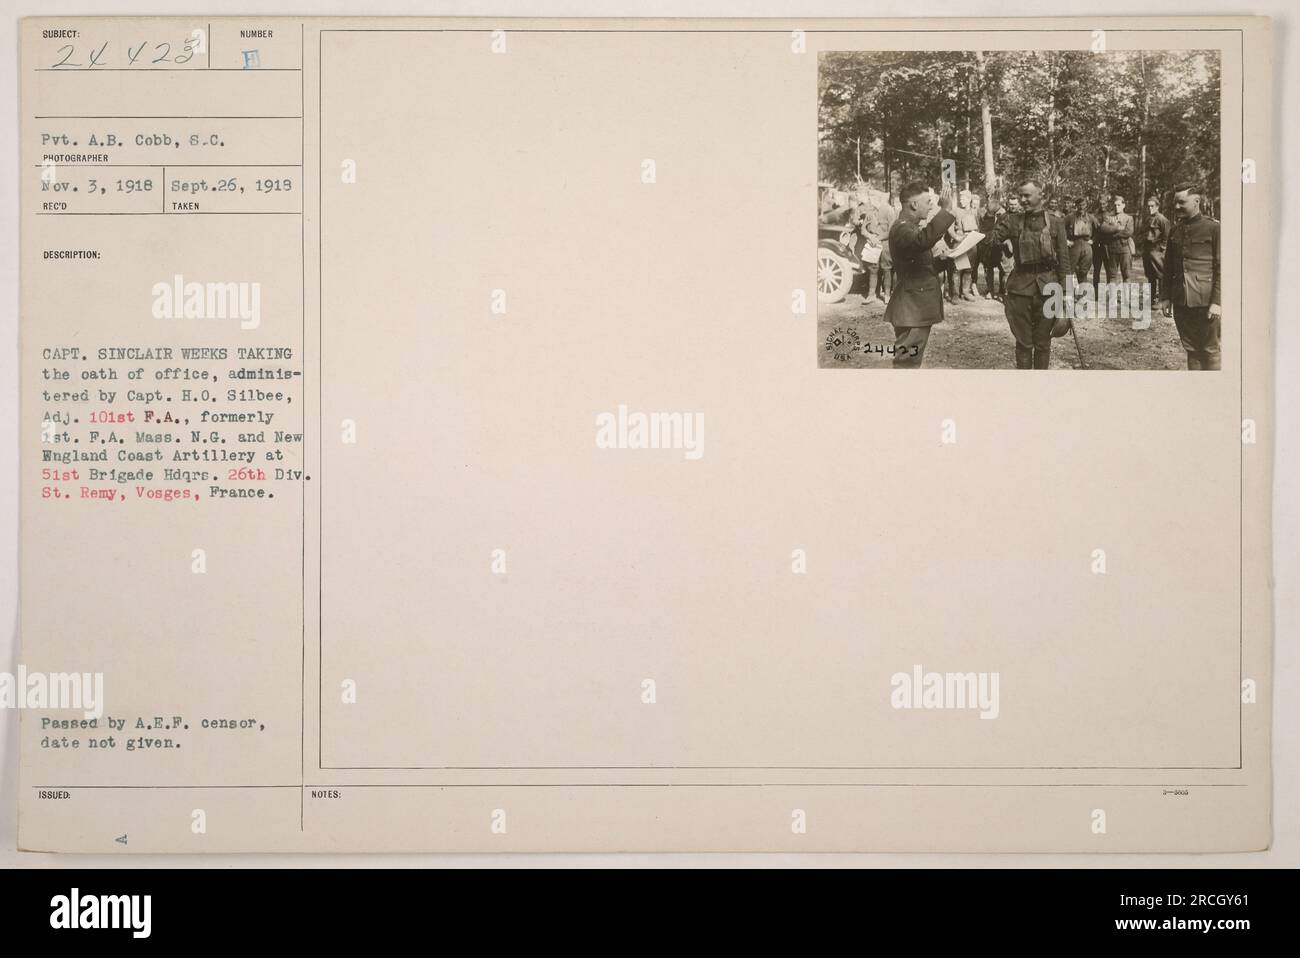Click the taken date Sept. 26, 1918

coord(229,186)
